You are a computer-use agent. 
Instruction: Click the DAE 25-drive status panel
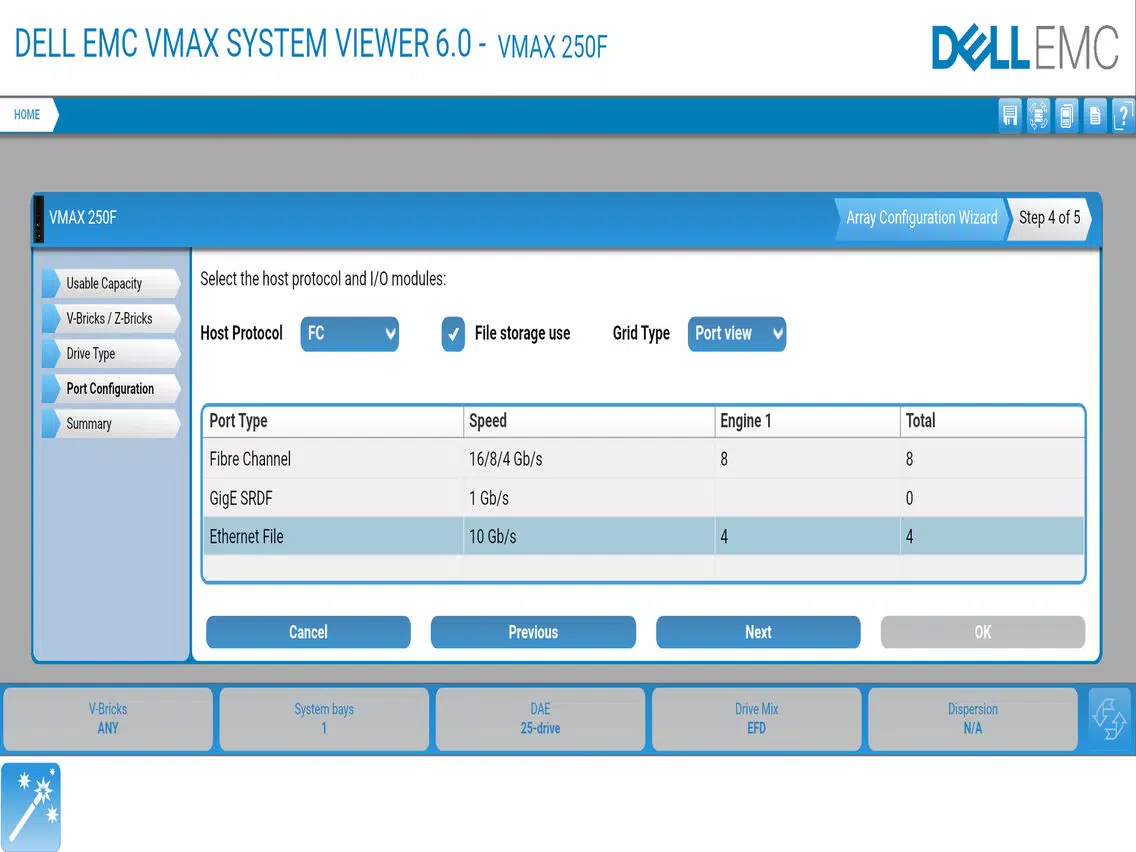click(x=540, y=719)
